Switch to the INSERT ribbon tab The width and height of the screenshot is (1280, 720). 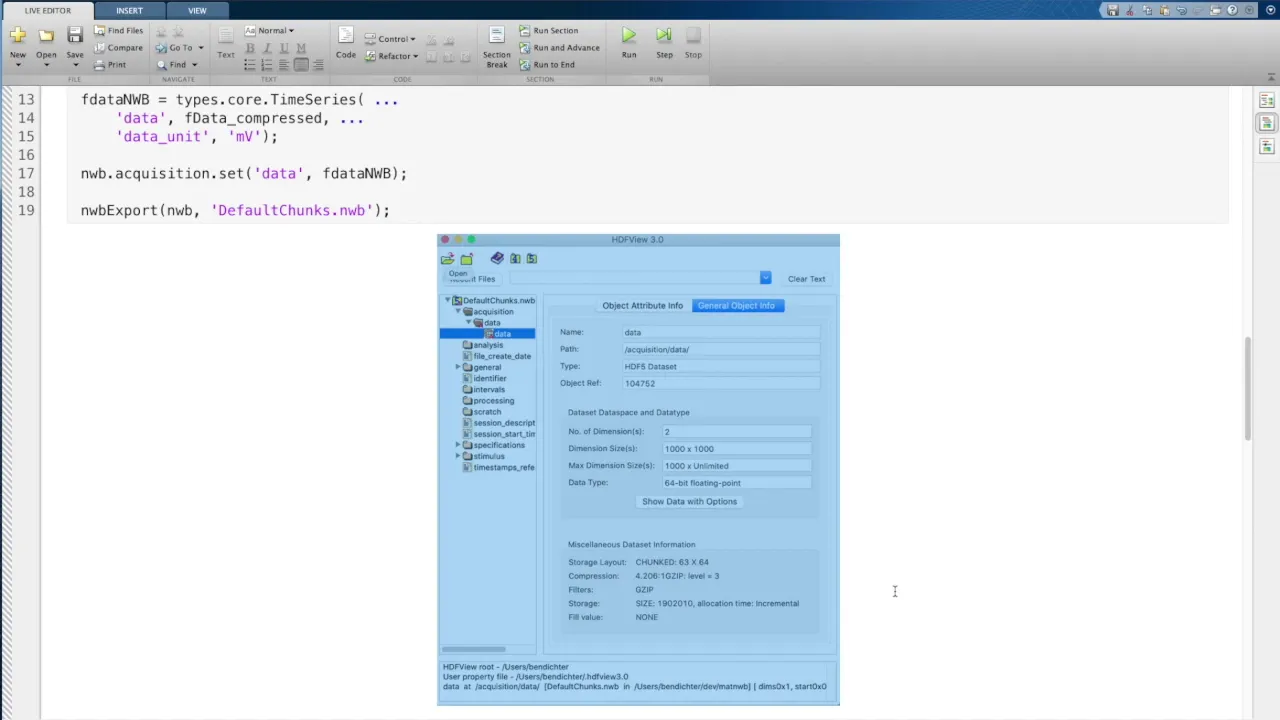point(129,10)
